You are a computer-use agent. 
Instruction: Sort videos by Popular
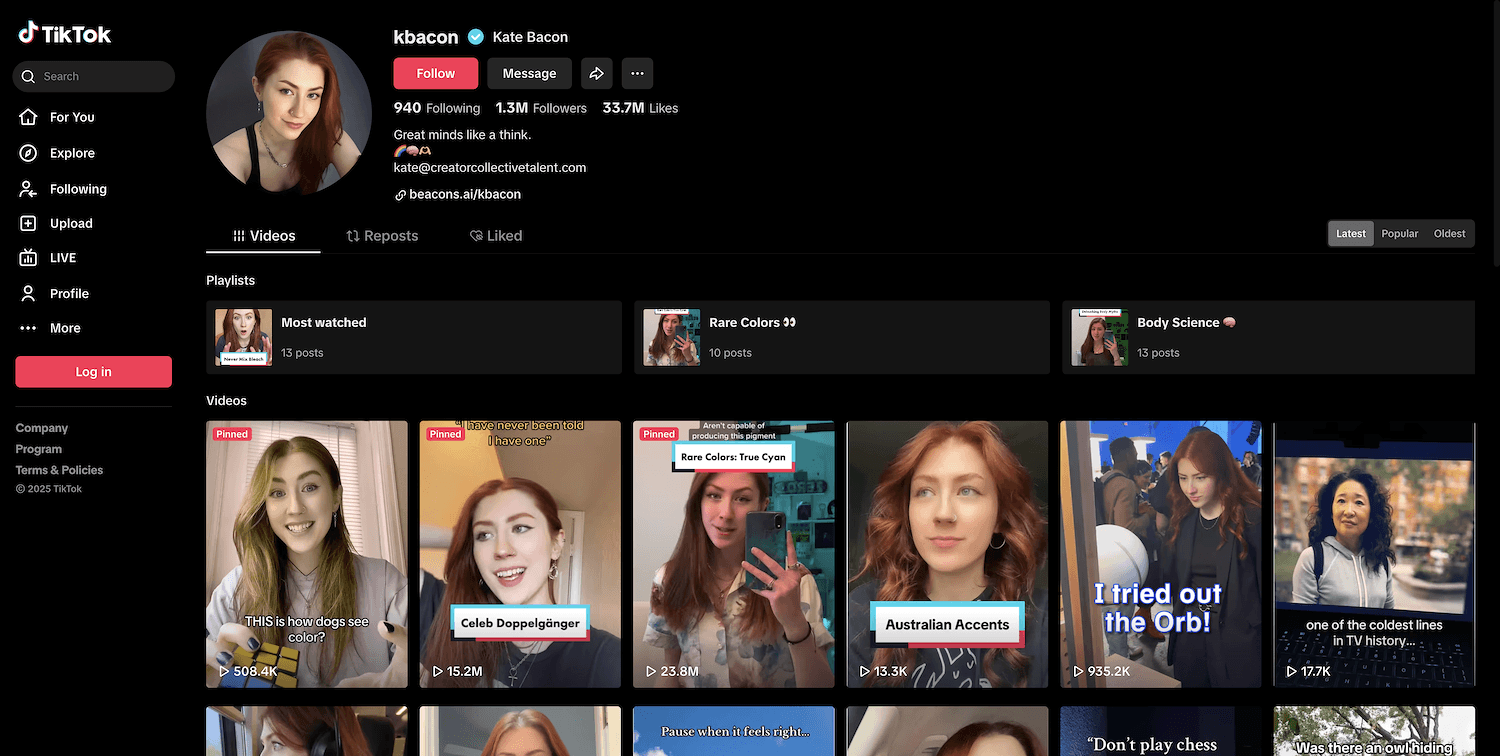1399,234
